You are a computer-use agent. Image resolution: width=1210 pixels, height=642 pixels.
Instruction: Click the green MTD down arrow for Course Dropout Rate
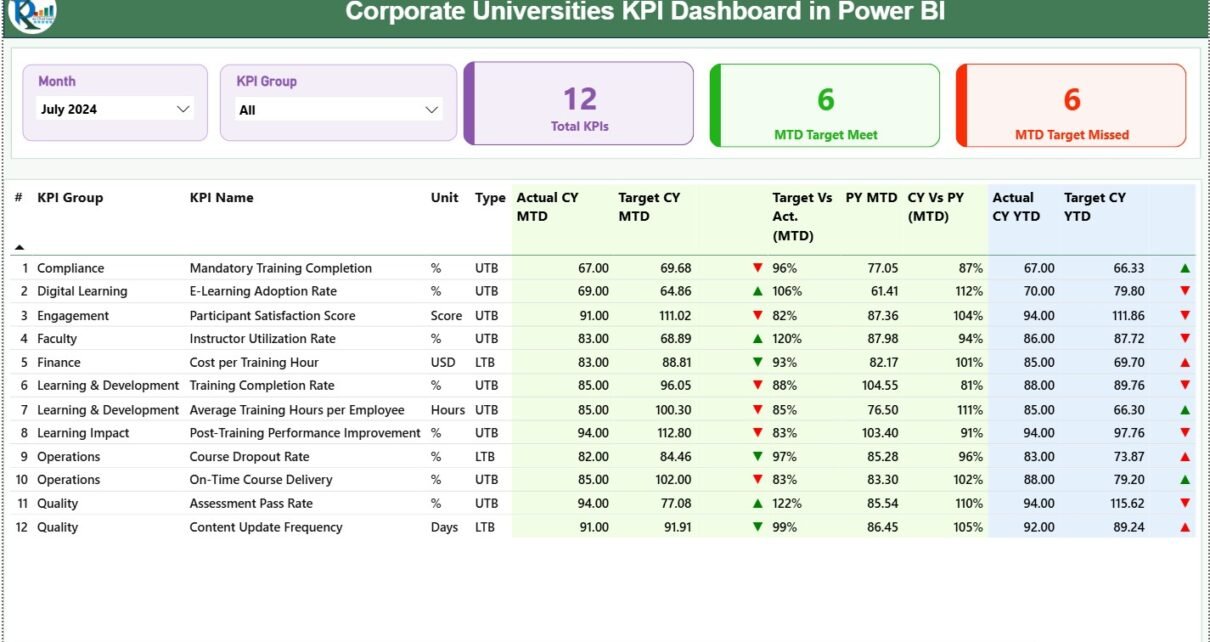point(757,457)
